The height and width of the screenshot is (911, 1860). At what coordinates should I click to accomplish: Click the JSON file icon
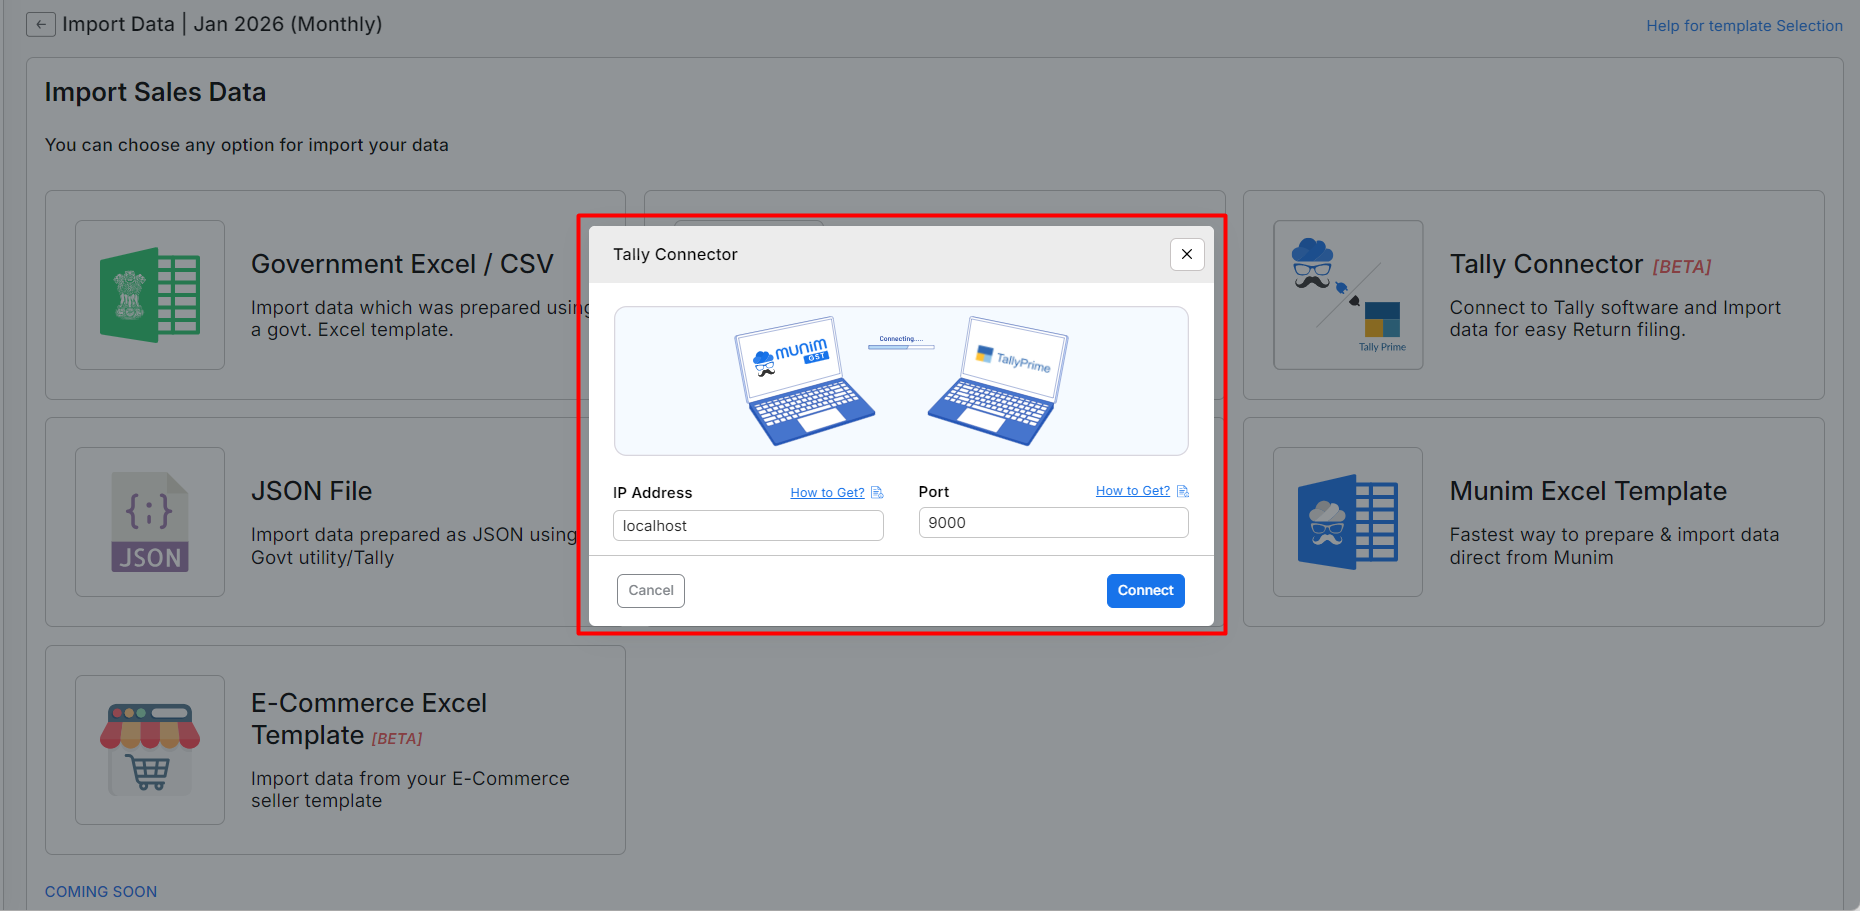click(150, 522)
